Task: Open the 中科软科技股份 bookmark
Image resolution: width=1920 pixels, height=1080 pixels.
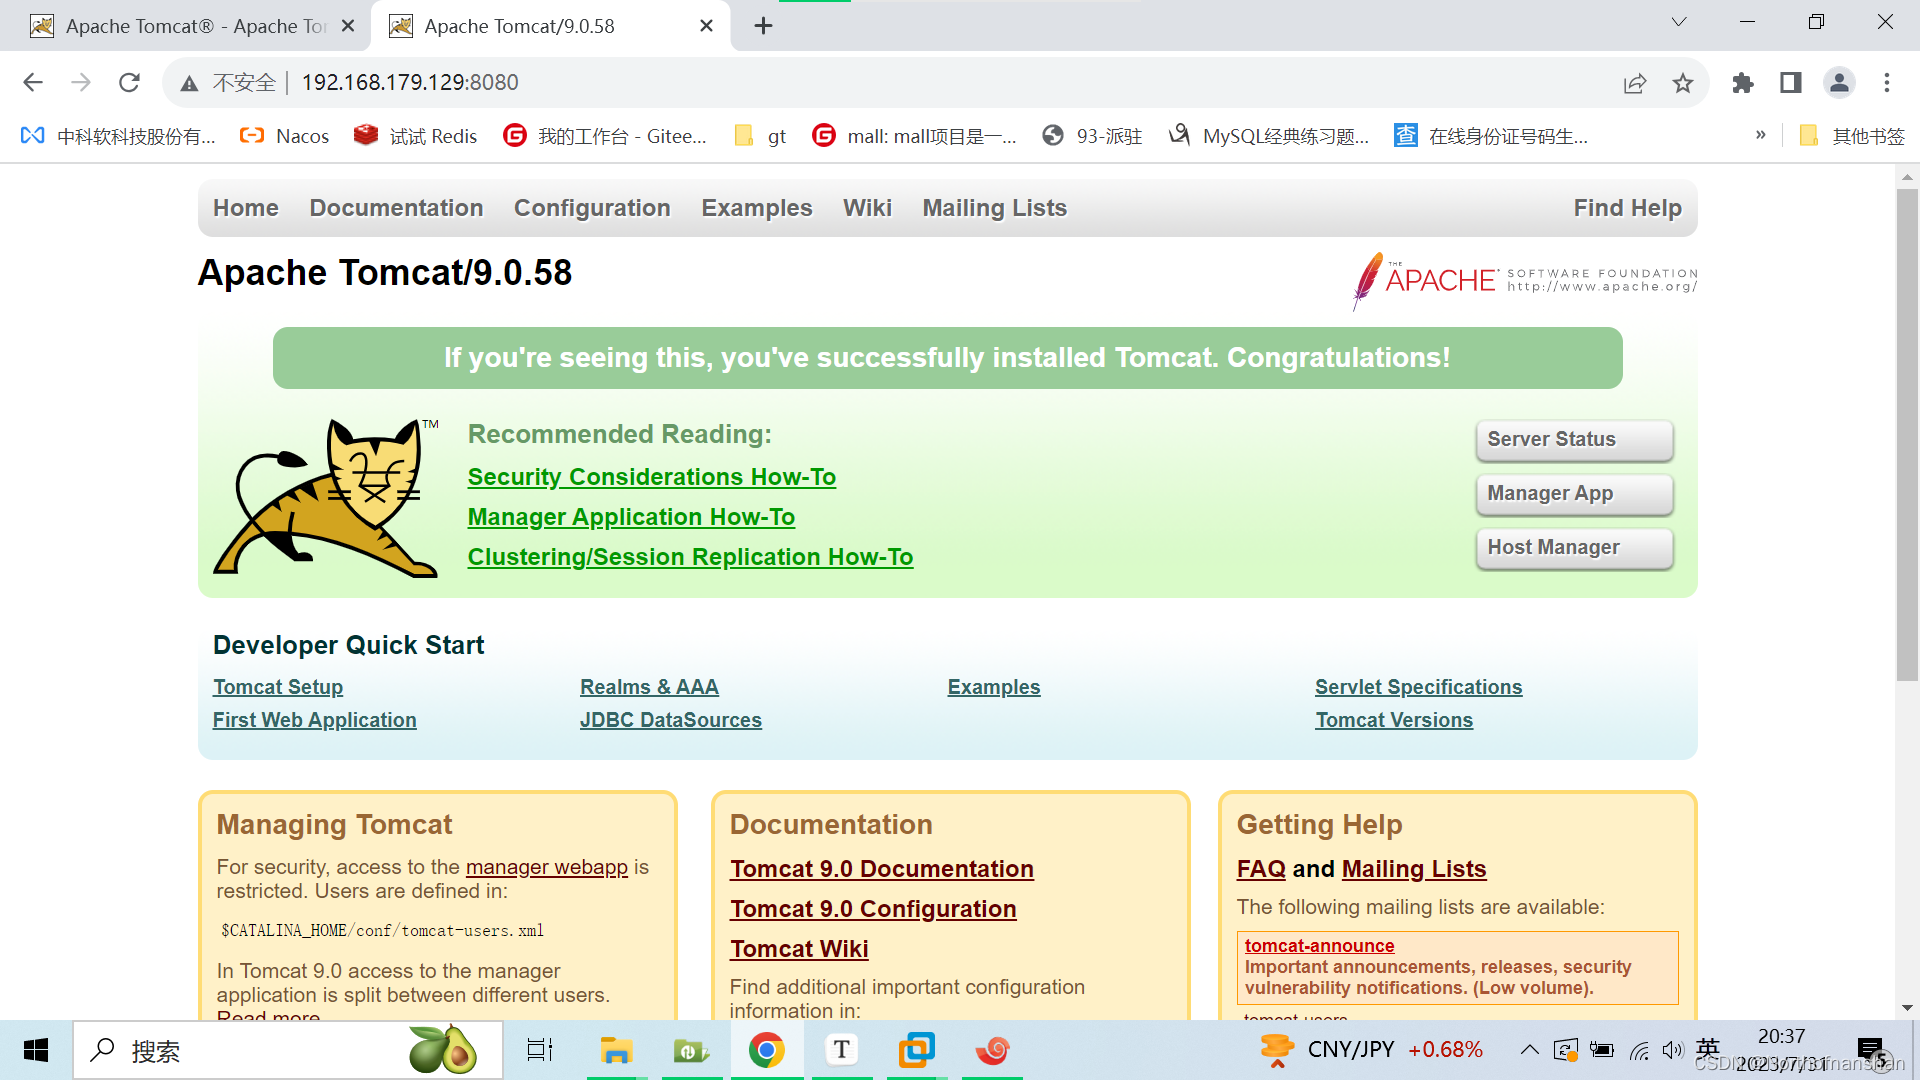Action: pos(118,136)
